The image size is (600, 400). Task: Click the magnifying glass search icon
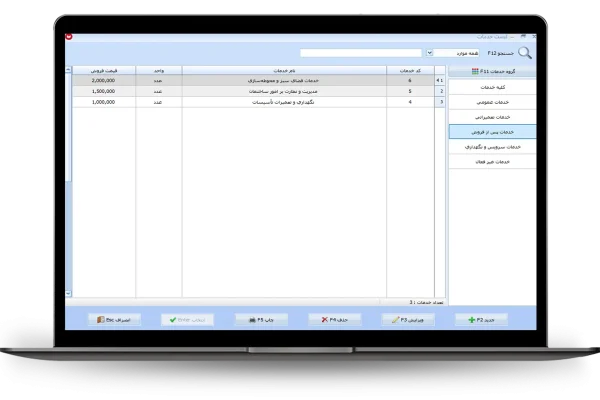point(525,53)
